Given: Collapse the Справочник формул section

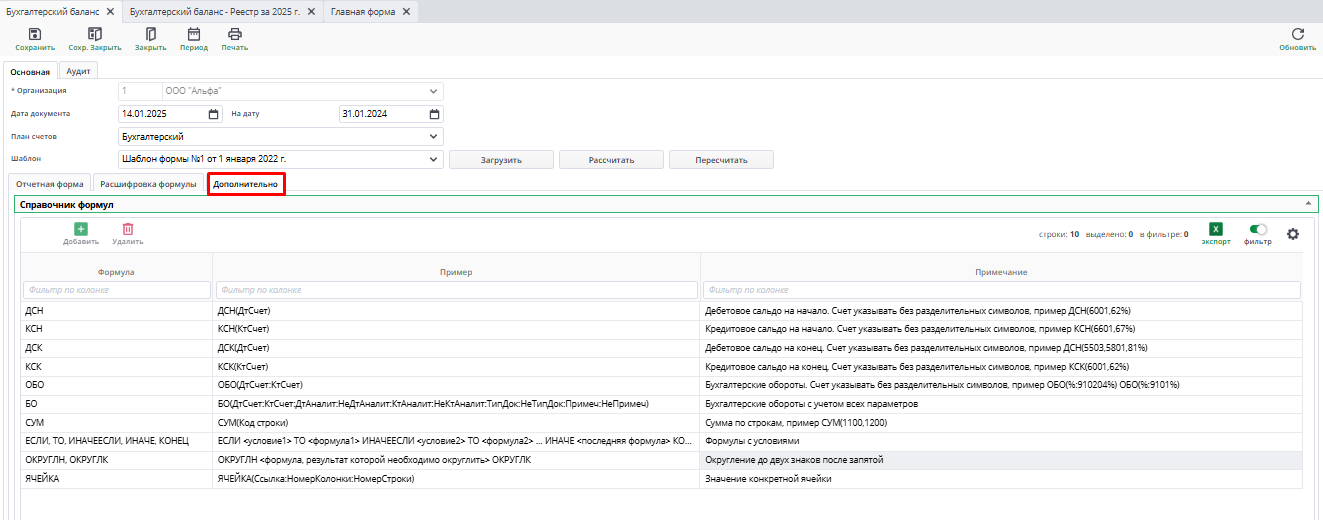Looking at the screenshot, I should [1309, 204].
